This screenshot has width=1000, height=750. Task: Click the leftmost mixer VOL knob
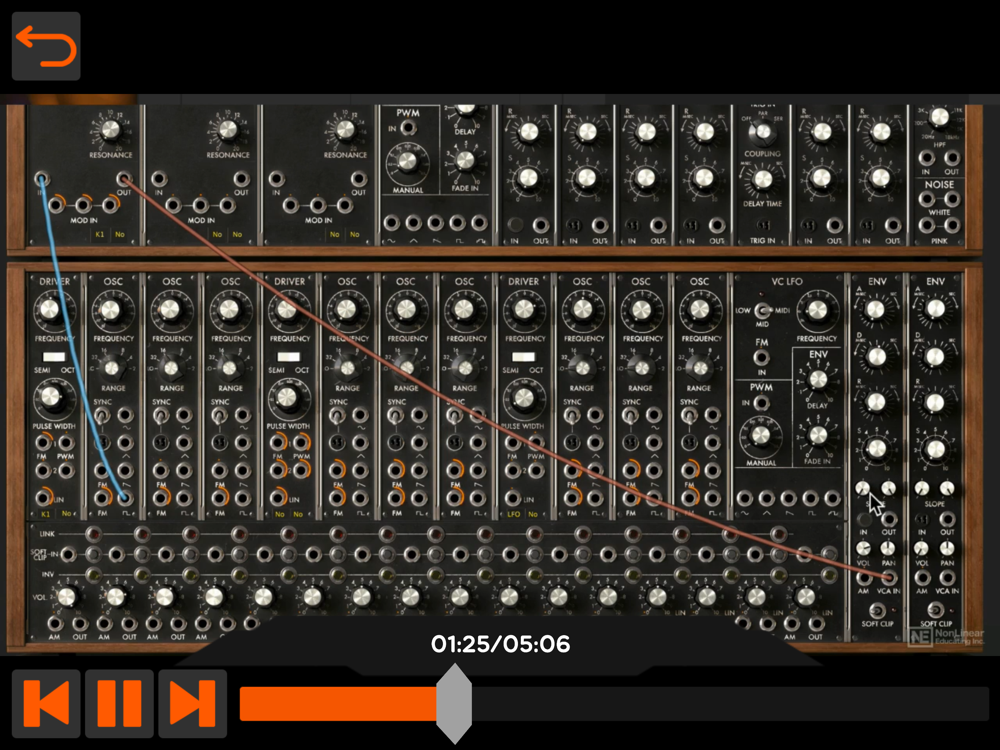tap(66, 598)
